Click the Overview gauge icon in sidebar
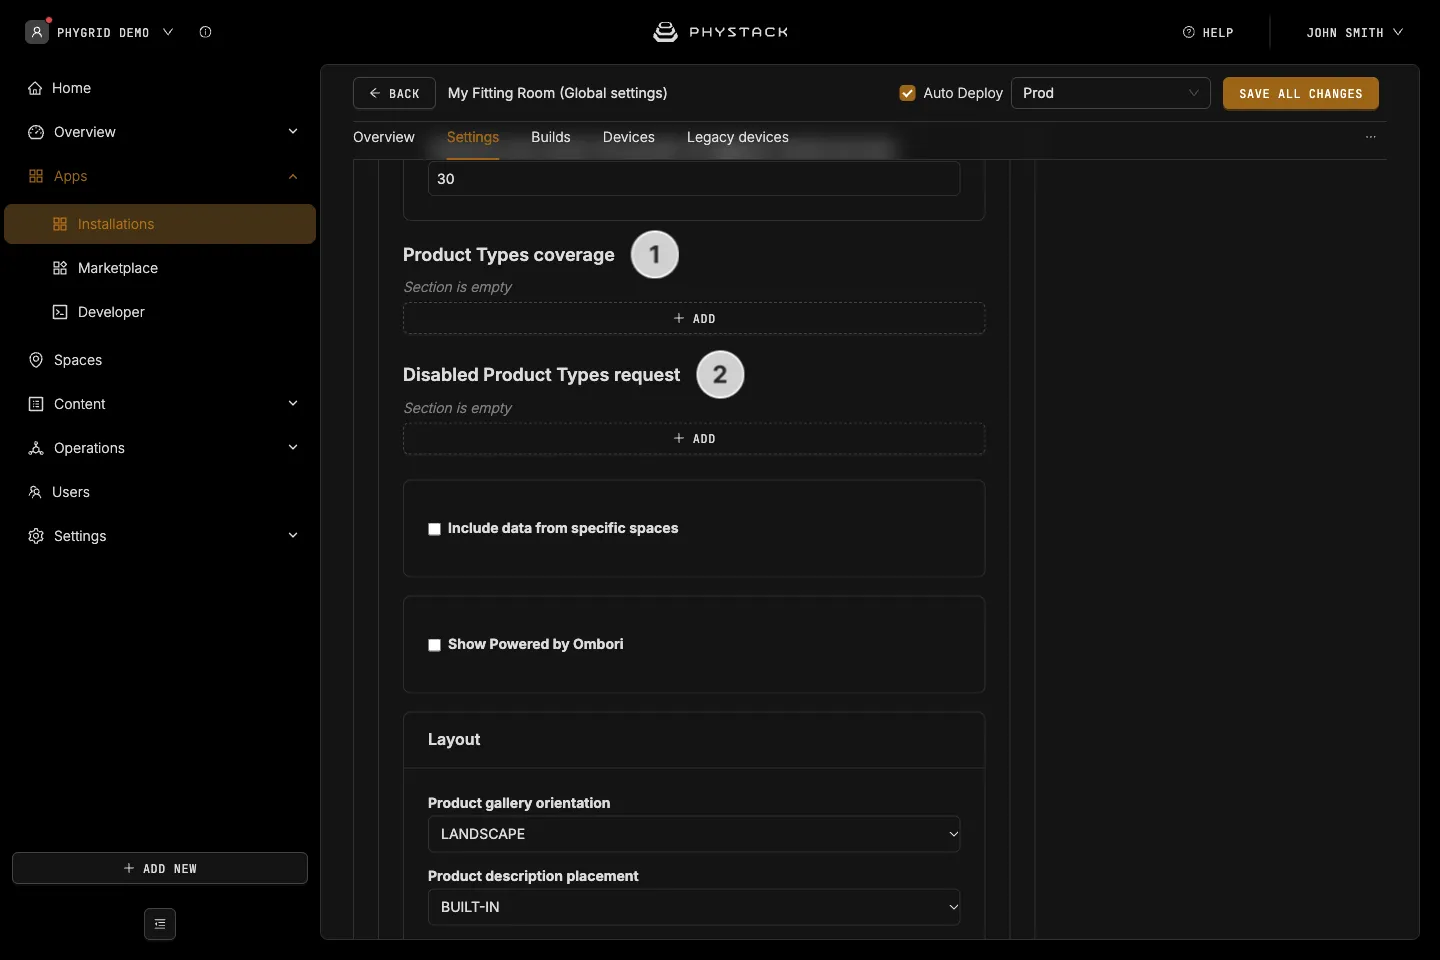The height and width of the screenshot is (960, 1440). [36, 132]
